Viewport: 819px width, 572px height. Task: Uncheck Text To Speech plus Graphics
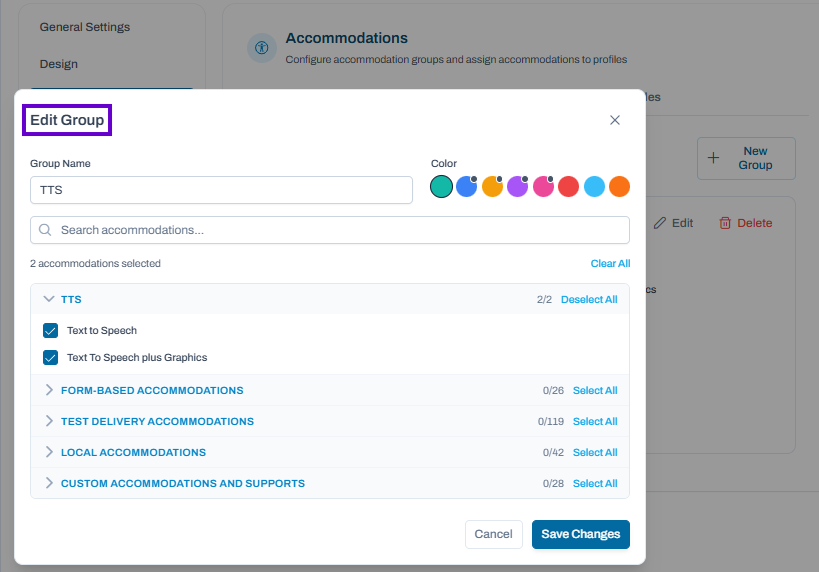pos(51,358)
